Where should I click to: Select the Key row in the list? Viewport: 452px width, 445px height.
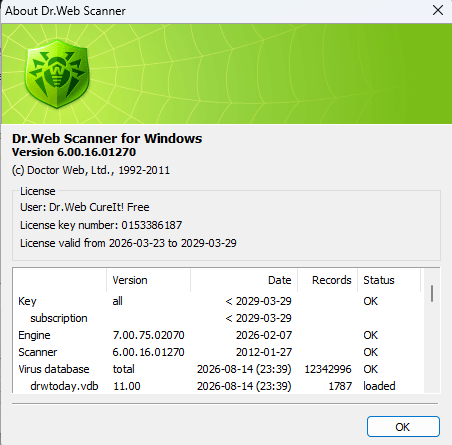click(218, 301)
